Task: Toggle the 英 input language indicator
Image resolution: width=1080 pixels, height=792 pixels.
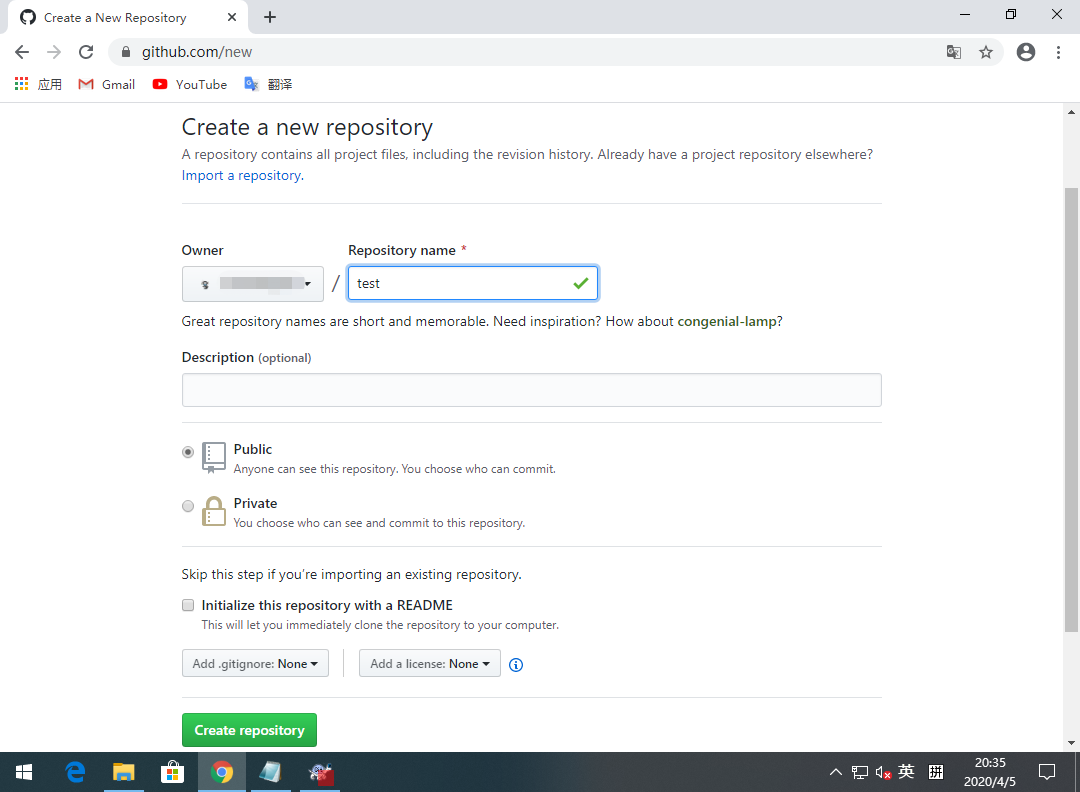Action: point(906,771)
